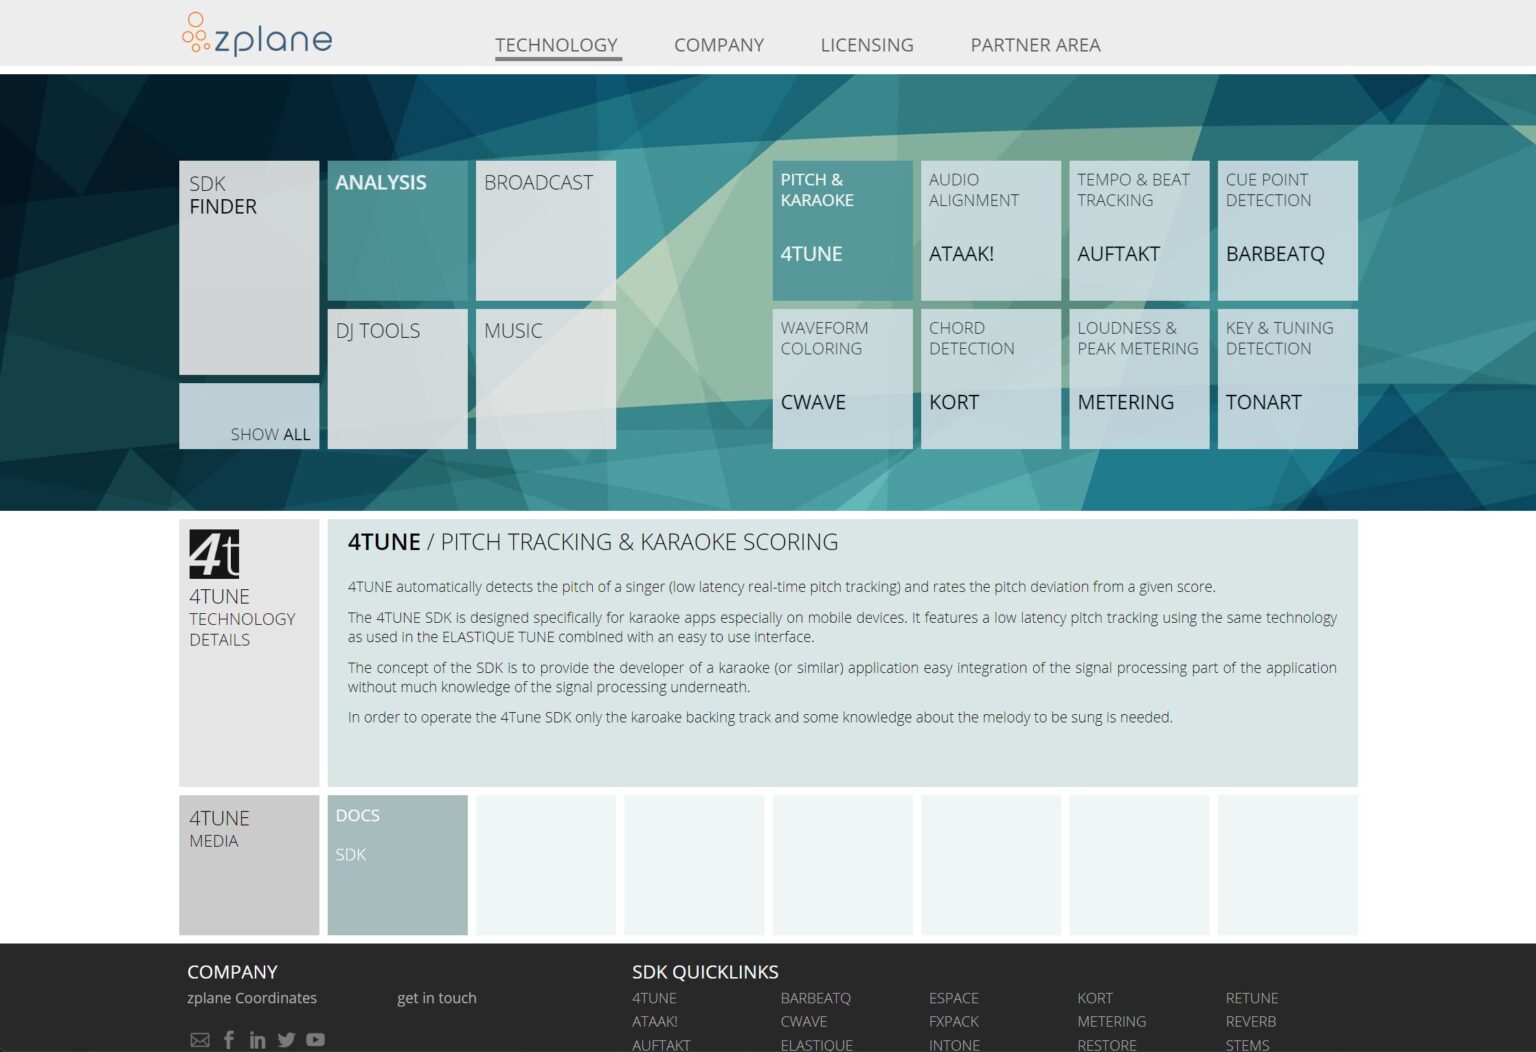Click the zplane logo

coord(257,35)
